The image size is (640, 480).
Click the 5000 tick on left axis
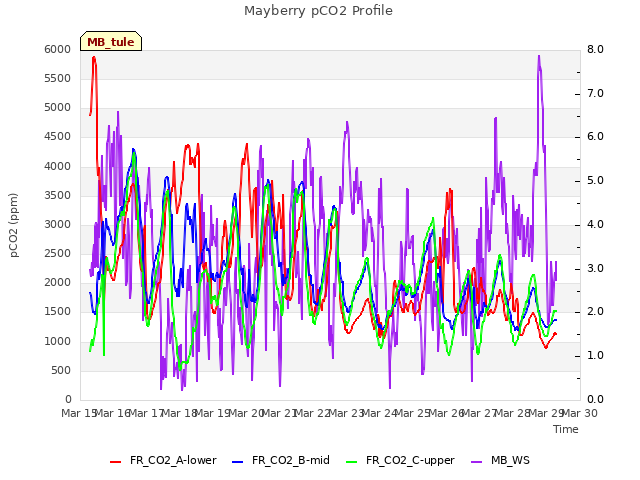(x=58, y=108)
